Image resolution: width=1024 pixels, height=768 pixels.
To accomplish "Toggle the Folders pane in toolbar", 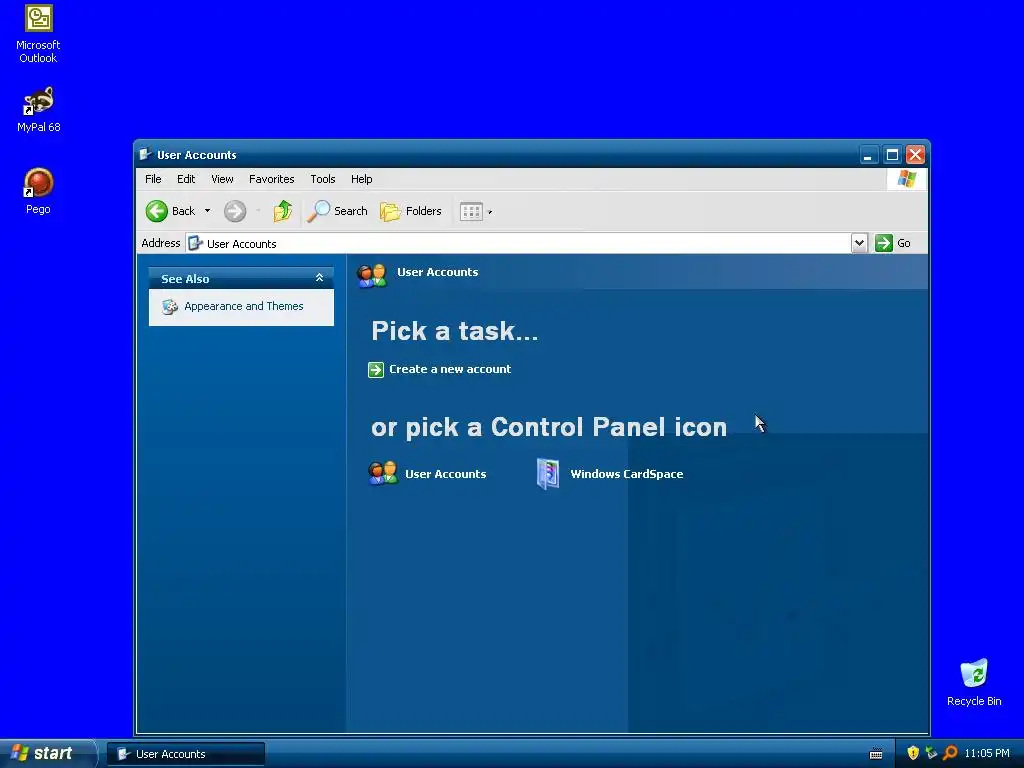I will 411,211.
